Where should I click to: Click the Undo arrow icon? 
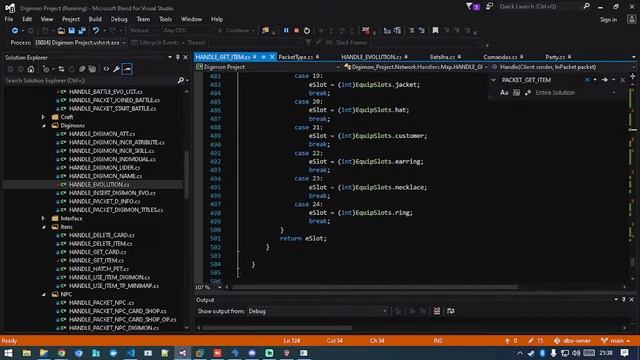click(x=96, y=31)
